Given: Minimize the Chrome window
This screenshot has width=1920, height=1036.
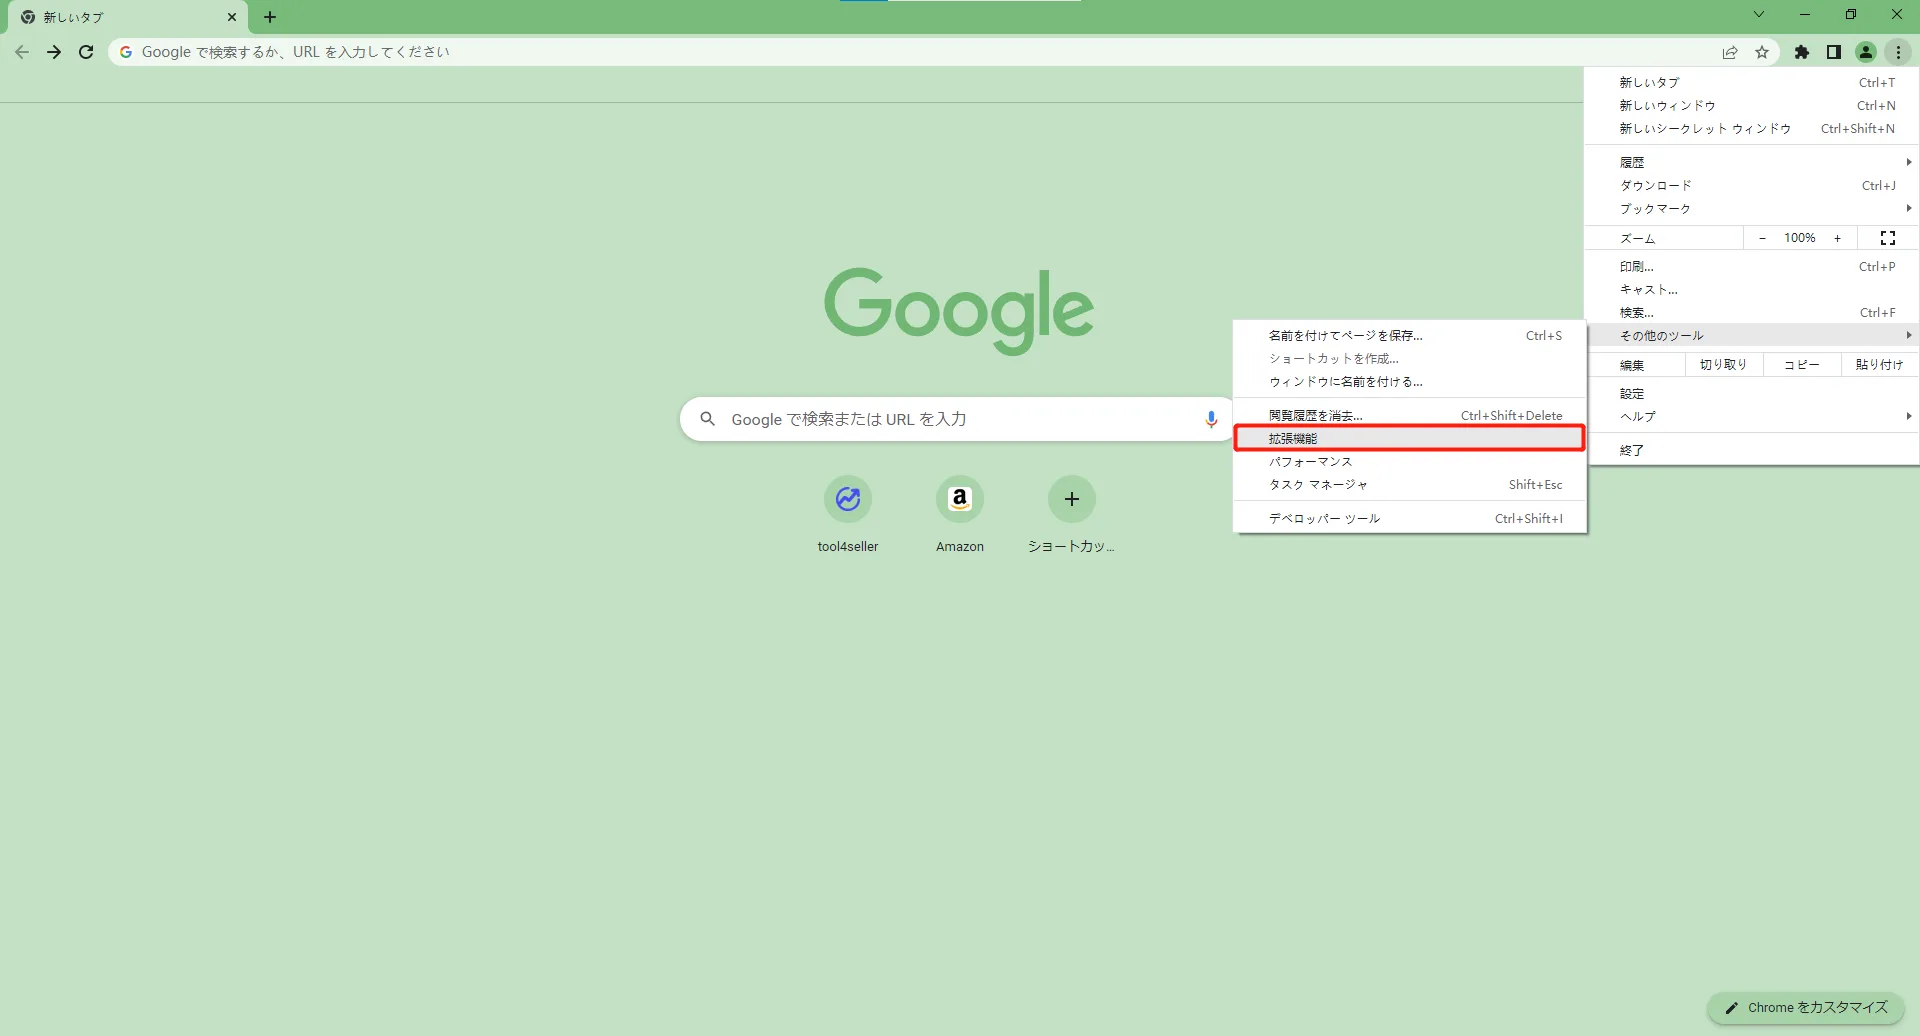Looking at the screenshot, I should tap(1805, 14).
